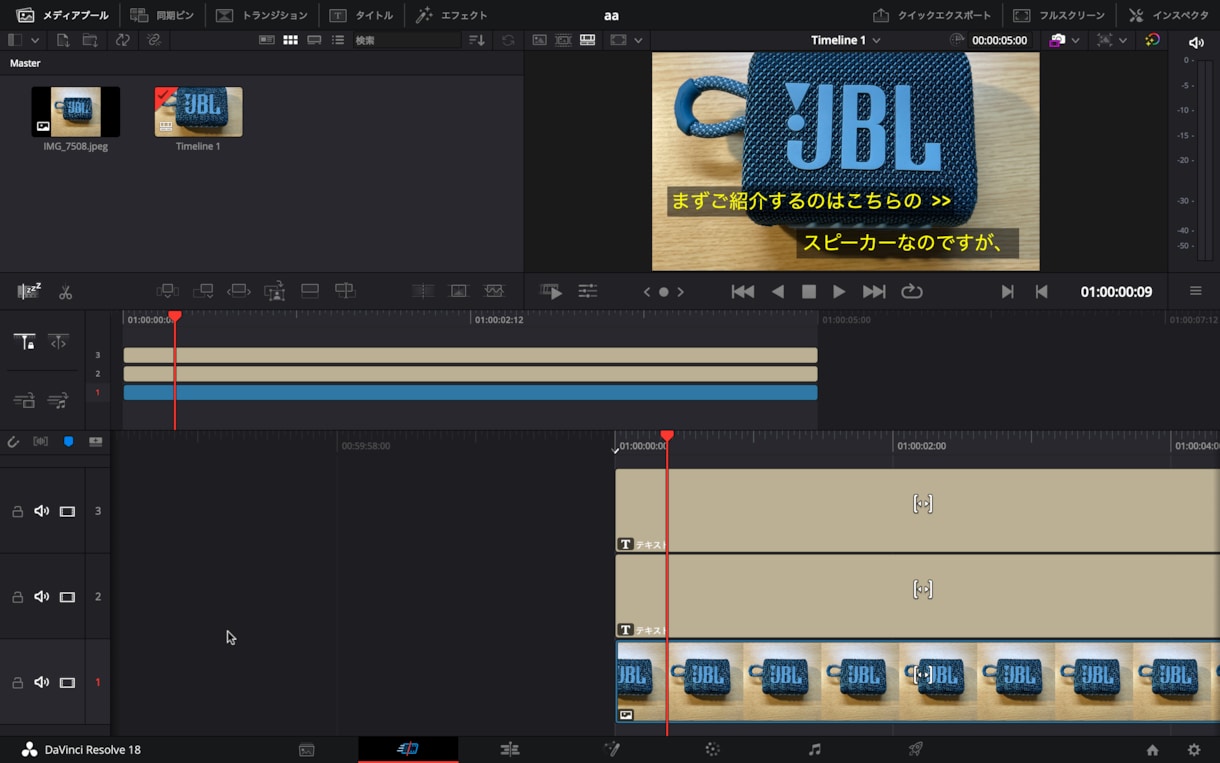Open the quick export camera dropdown
The height and width of the screenshot is (763, 1220).
coord(1064,40)
